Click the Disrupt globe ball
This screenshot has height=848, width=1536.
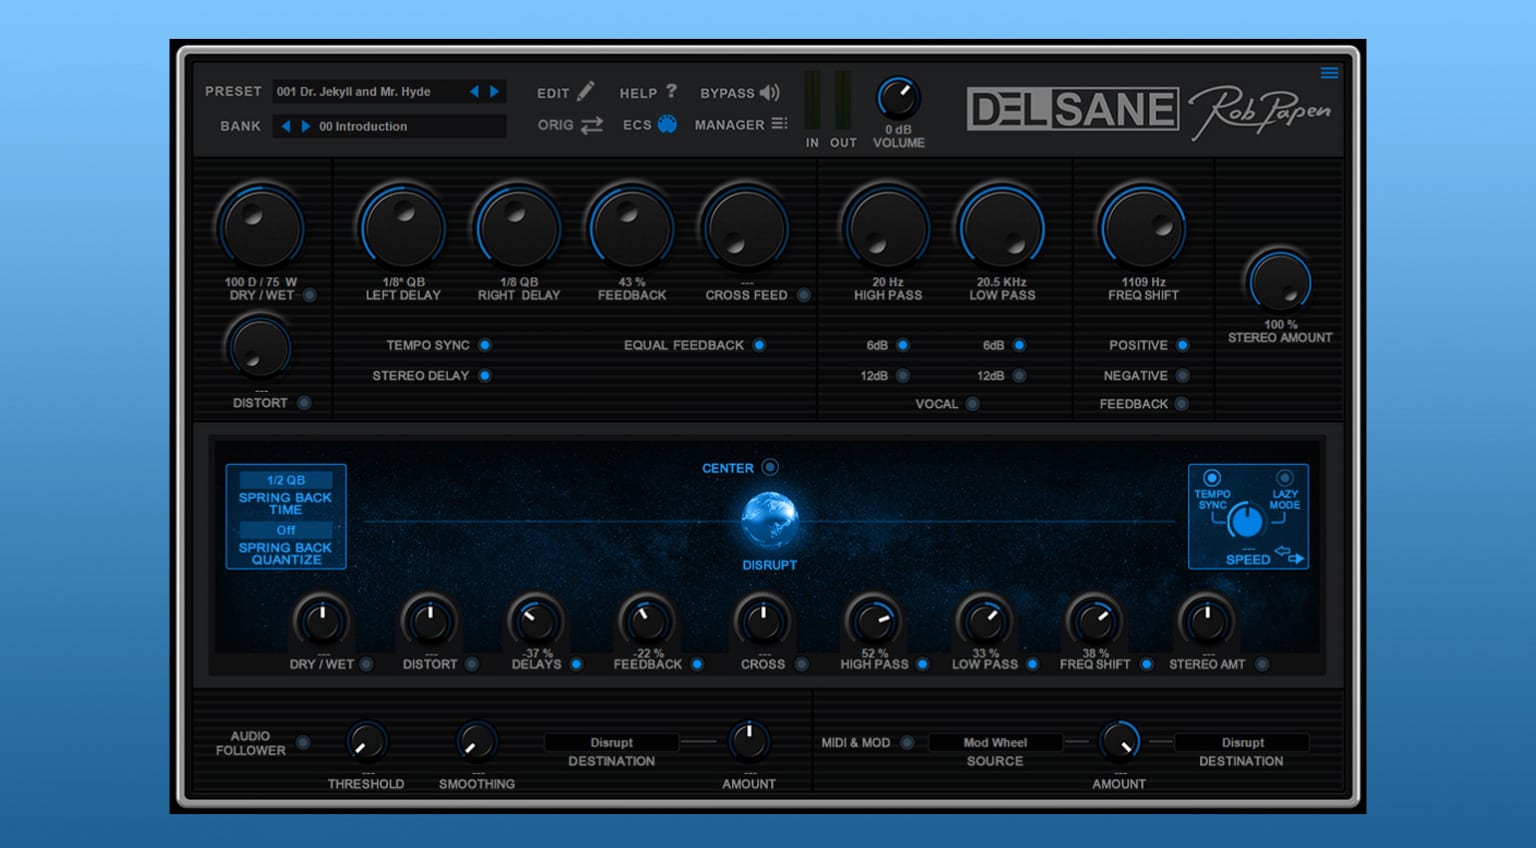point(769,520)
